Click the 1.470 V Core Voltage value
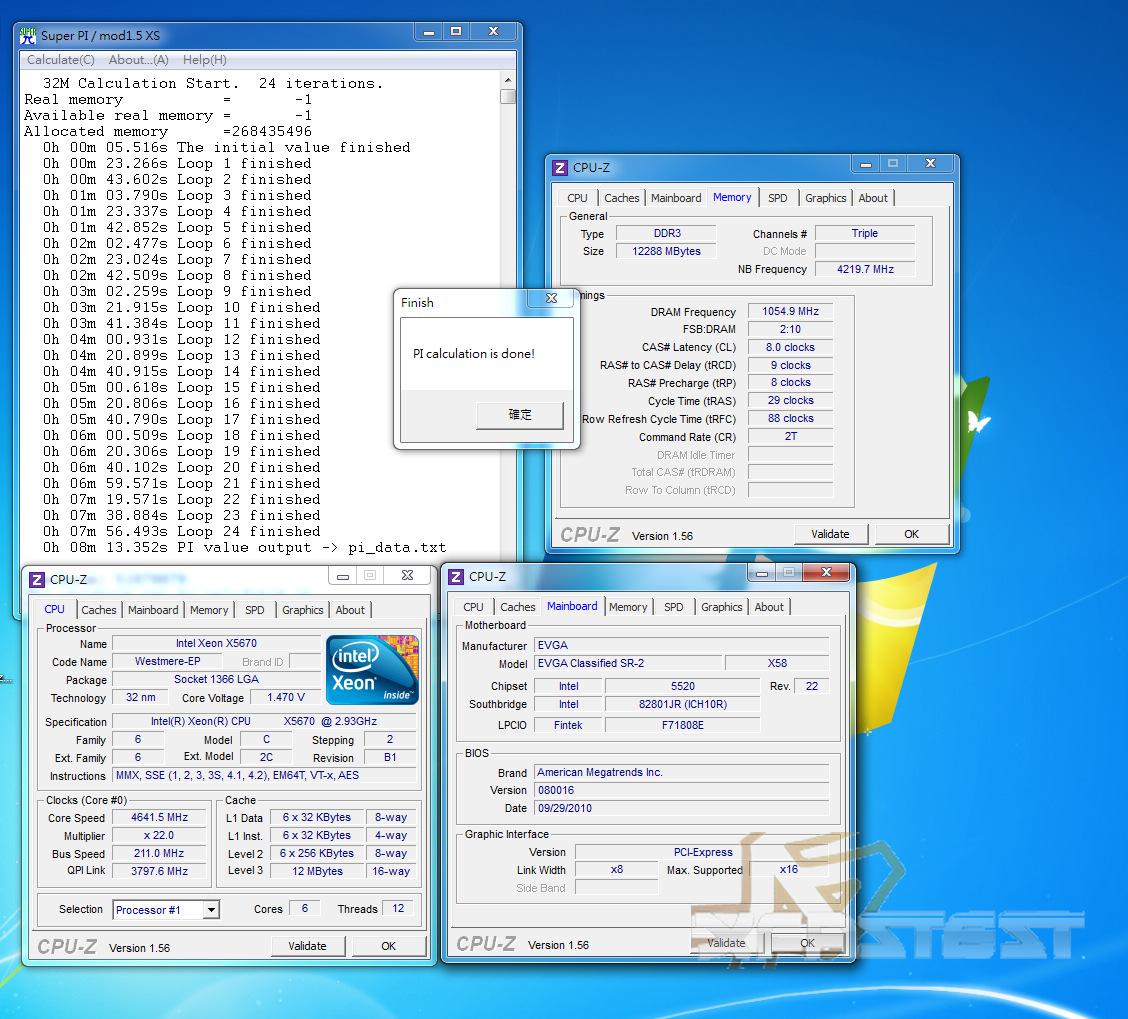 (x=286, y=697)
